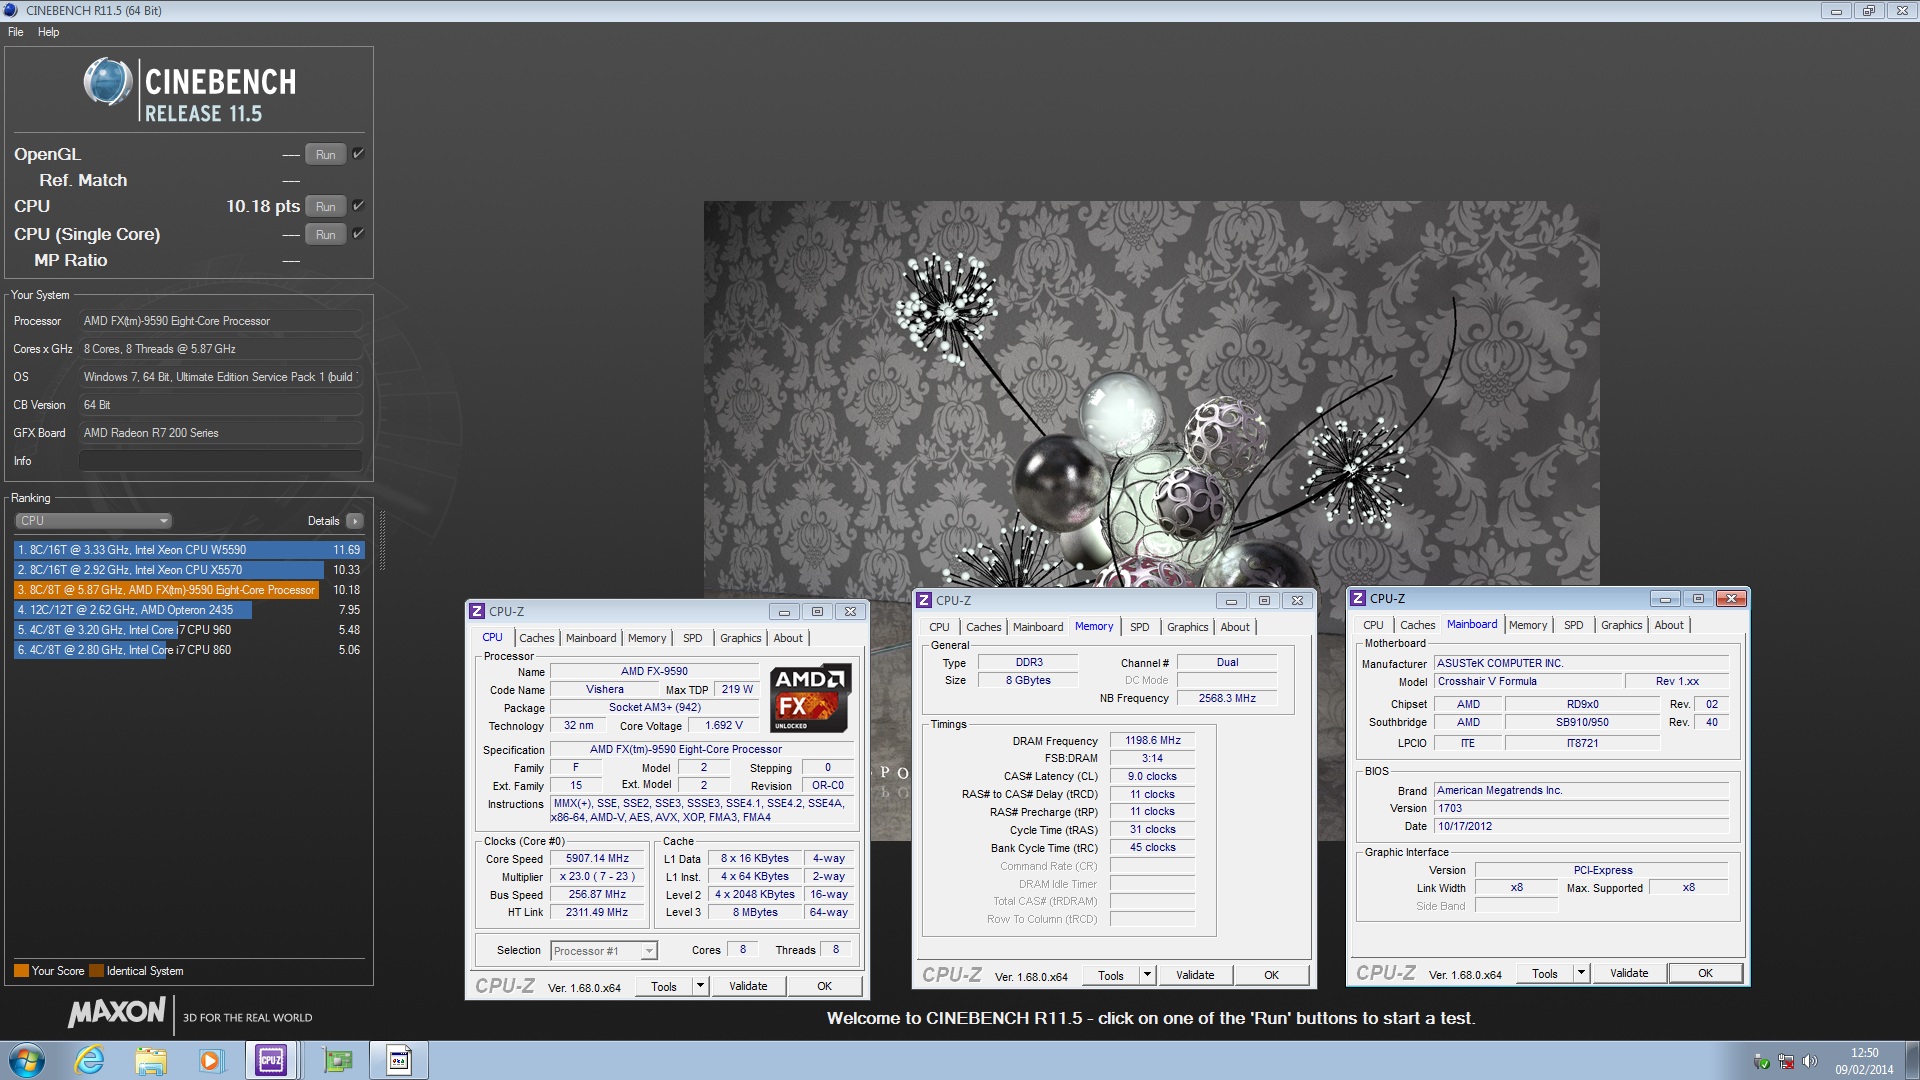Click the network status tray icon
This screenshot has width=1920, height=1080.
point(1786,1061)
